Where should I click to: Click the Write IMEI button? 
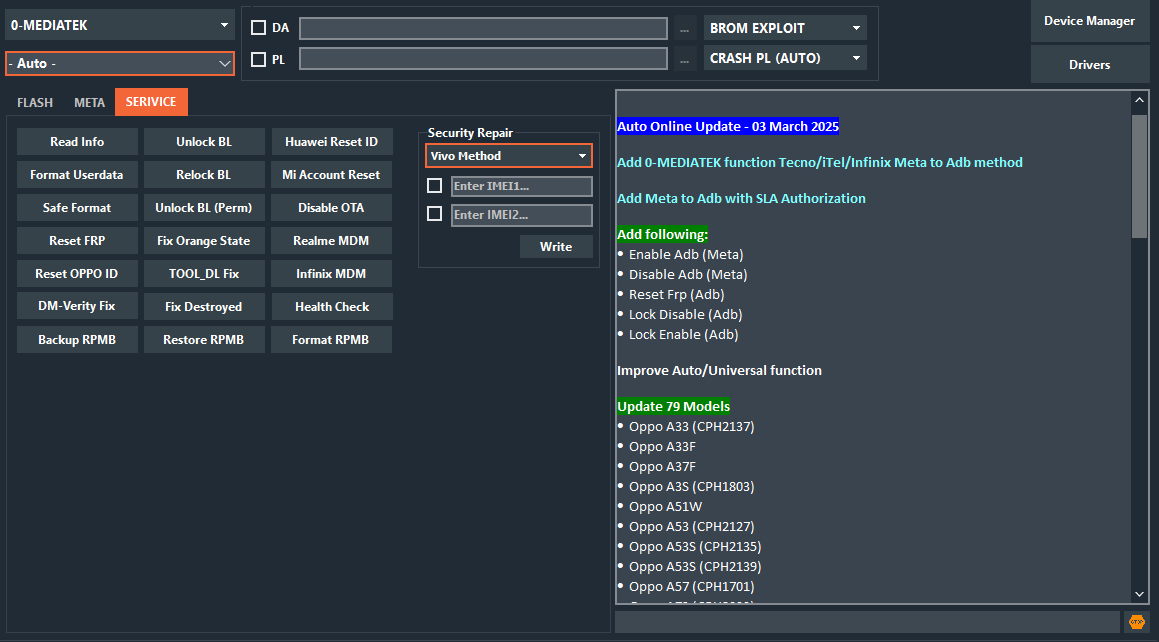point(556,247)
